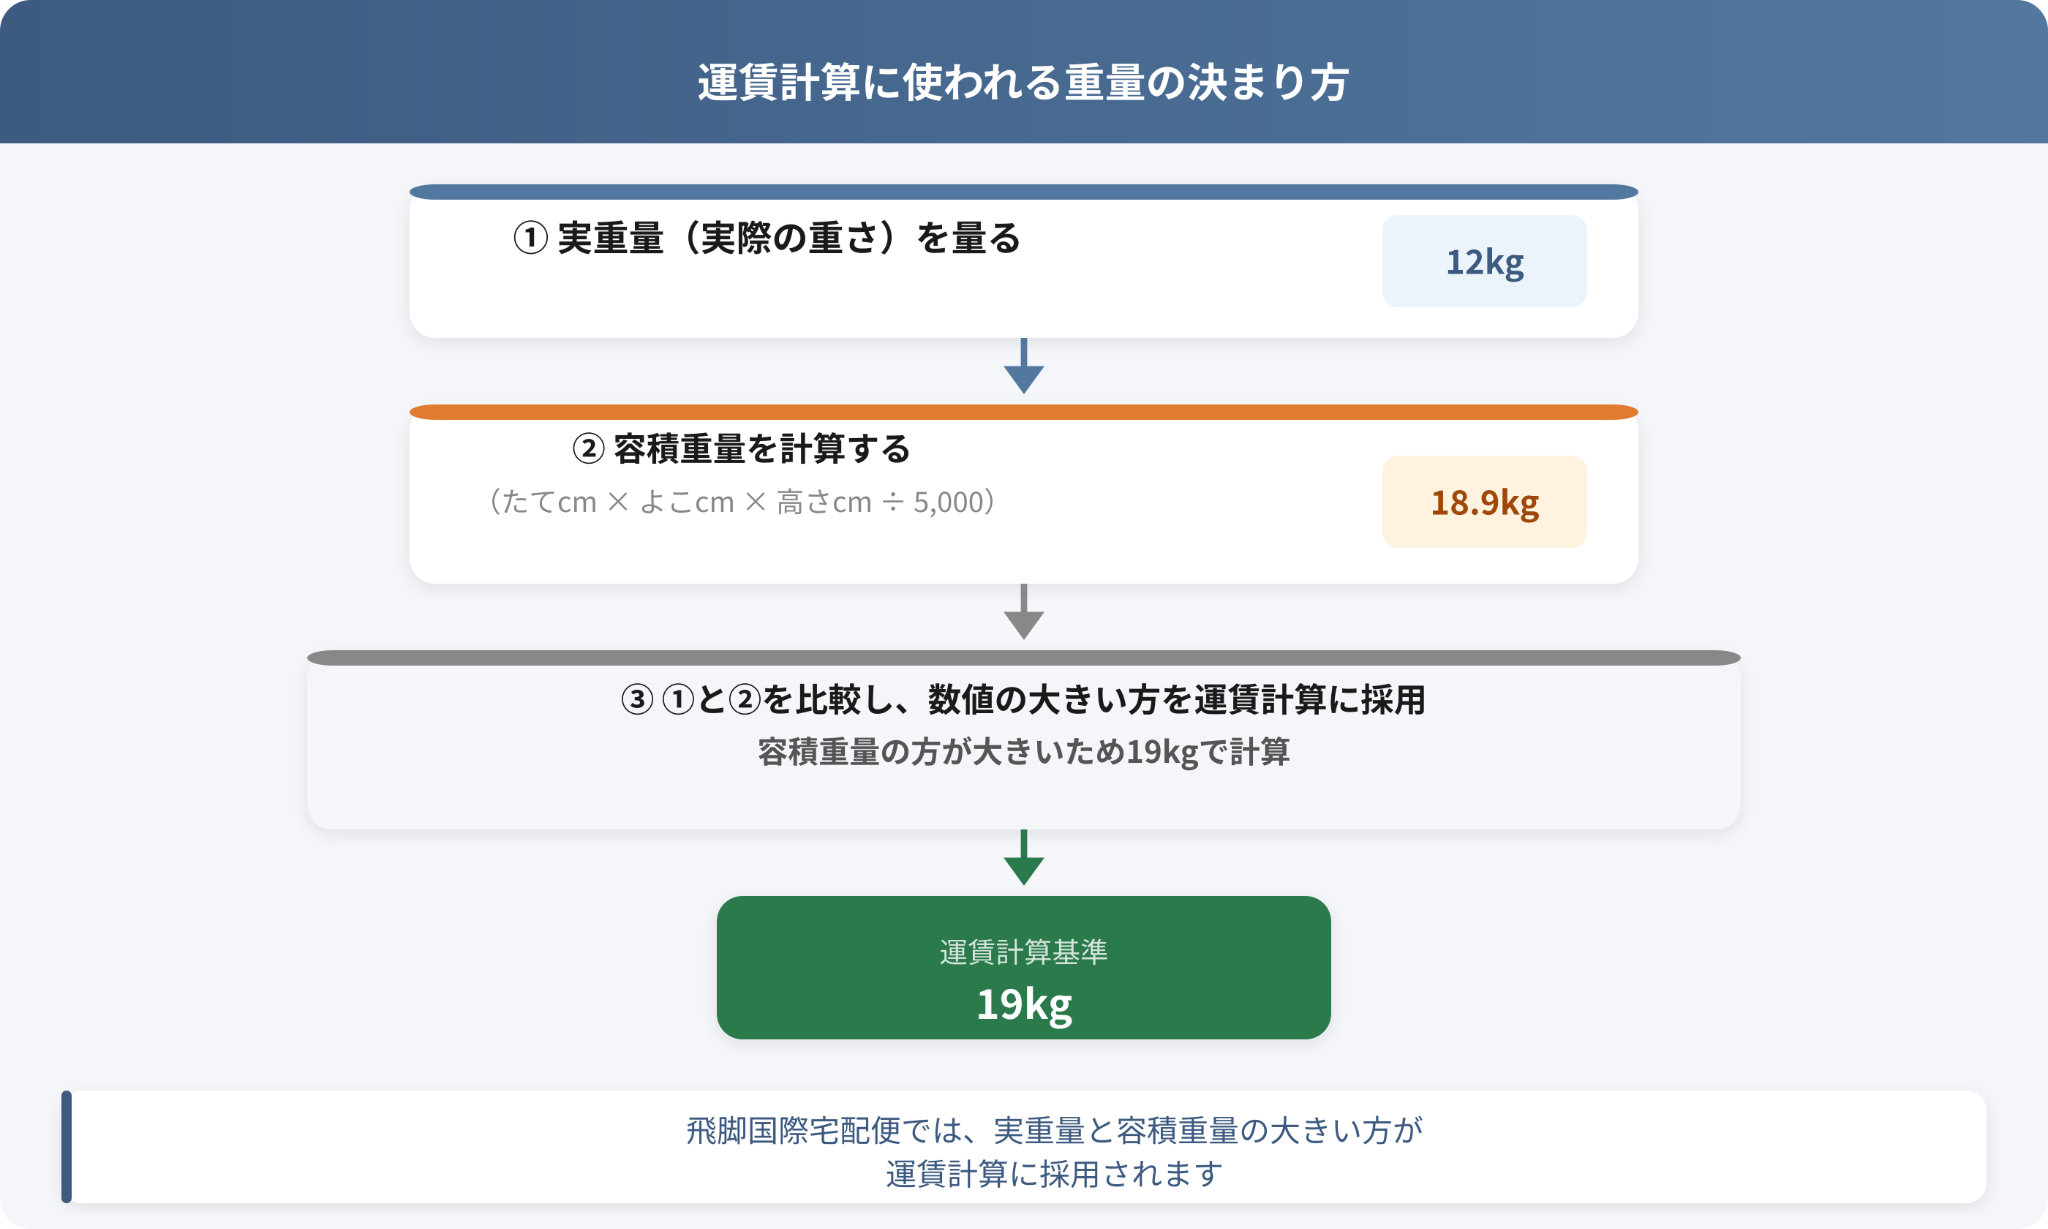Select the 18.9kg volumetric weight badge

coord(1484,502)
